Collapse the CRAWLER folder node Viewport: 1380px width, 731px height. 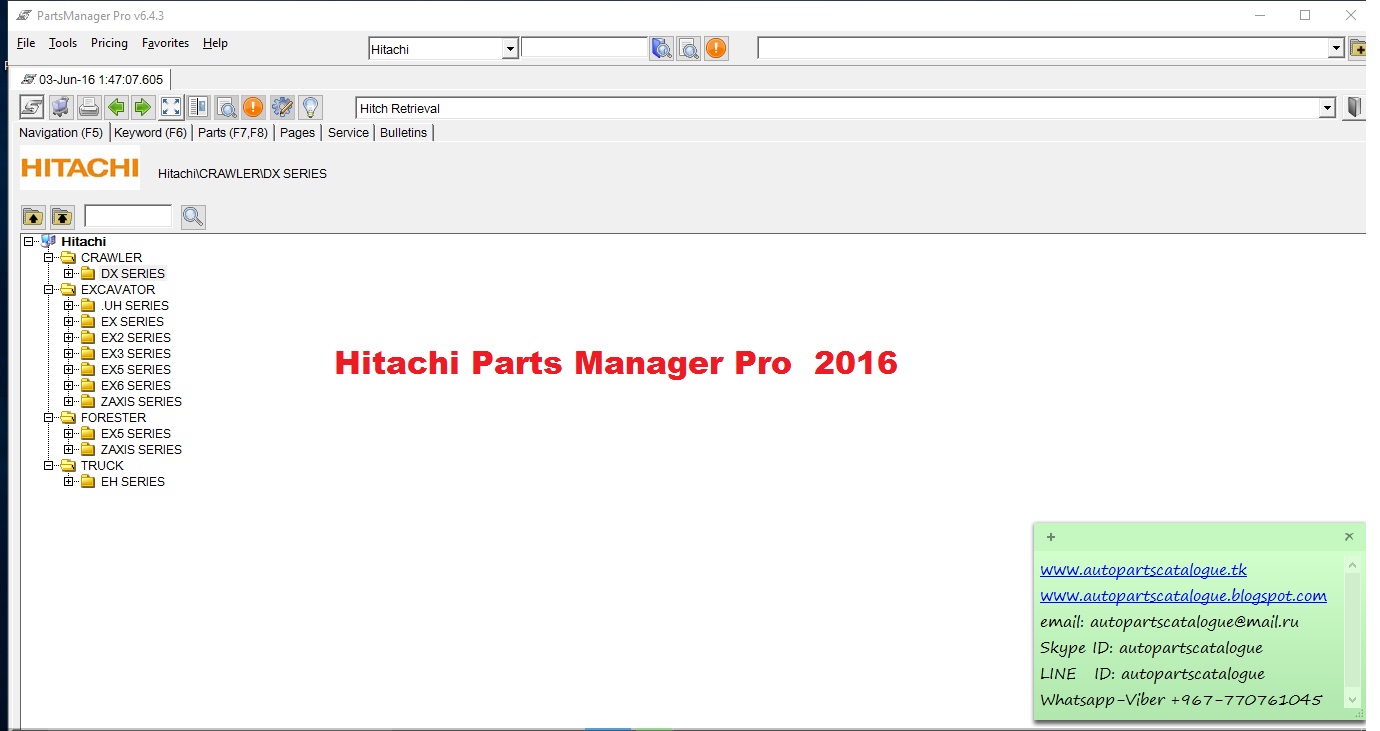(x=48, y=257)
